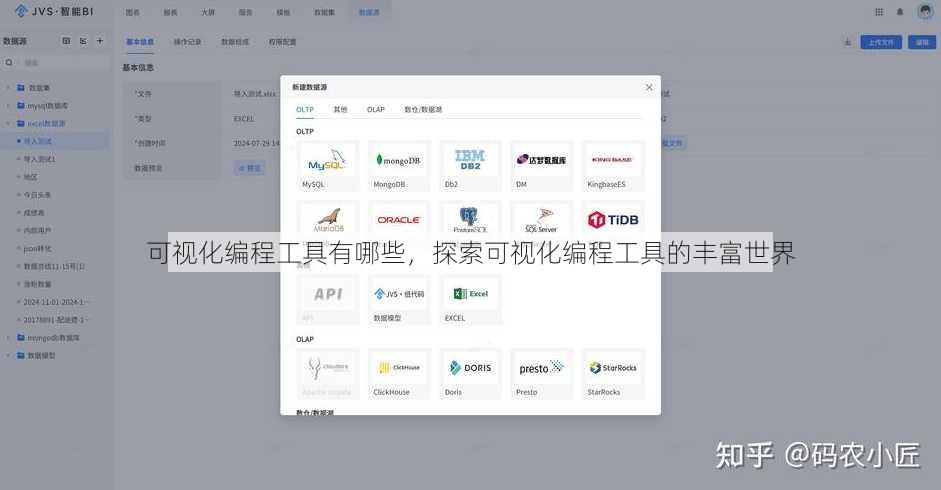Select the mysql数据库 folder
Image resolution: width=941 pixels, height=490 pixels.
(47, 106)
